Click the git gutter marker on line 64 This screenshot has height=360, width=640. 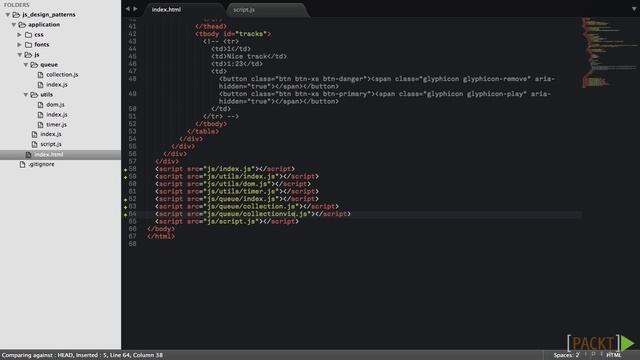click(126, 215)
